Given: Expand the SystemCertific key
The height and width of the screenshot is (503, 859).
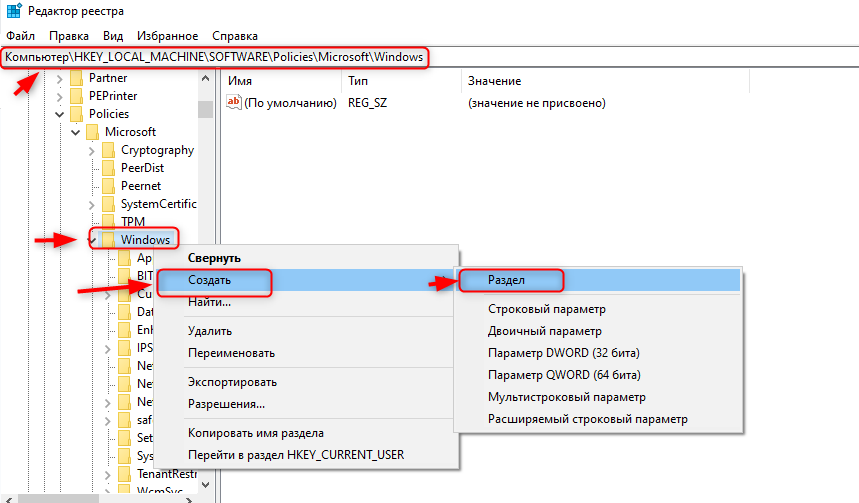Looking at the screenshot, I should coord(91,205).
